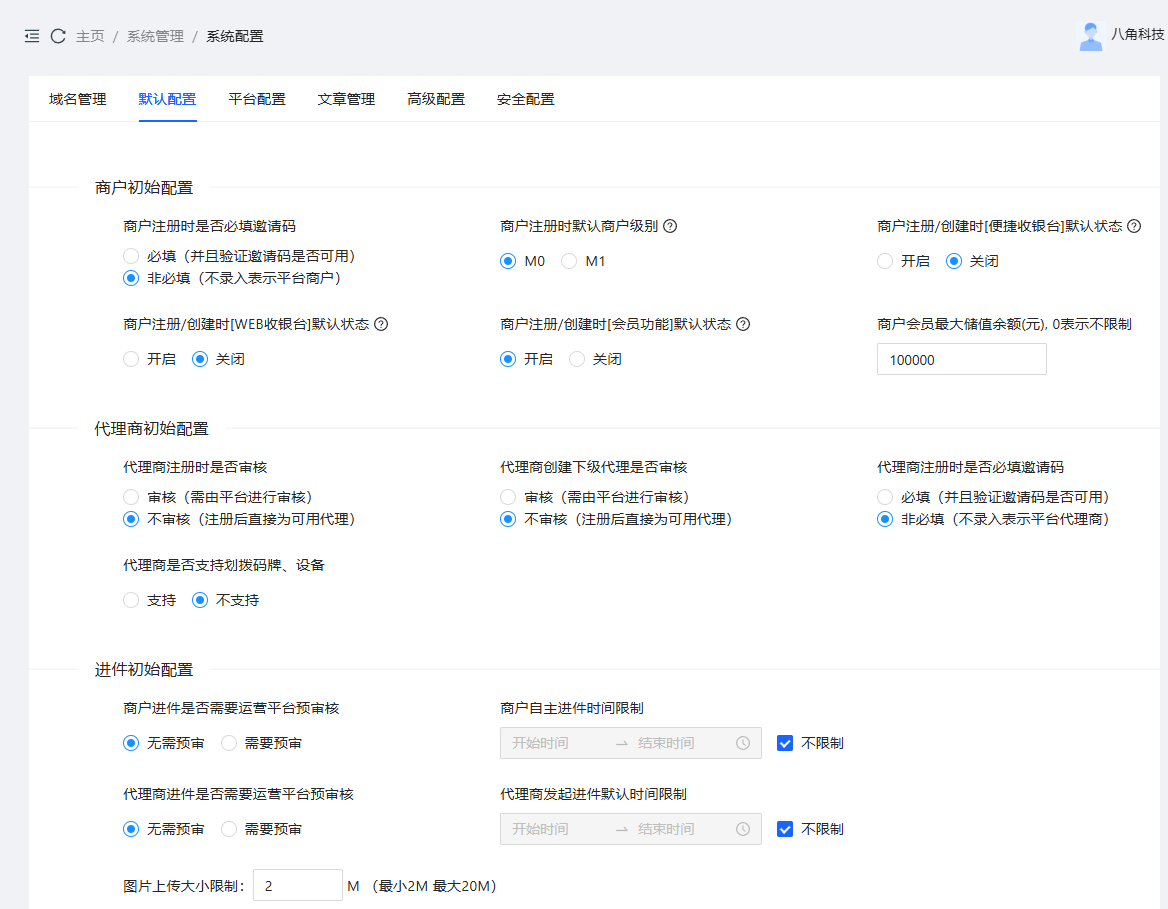The image size is (1168, 909).
Task: Select 必填 for 商户注册时是否必填邀请码
Action: pyautogui.click(x=131, y=256)
